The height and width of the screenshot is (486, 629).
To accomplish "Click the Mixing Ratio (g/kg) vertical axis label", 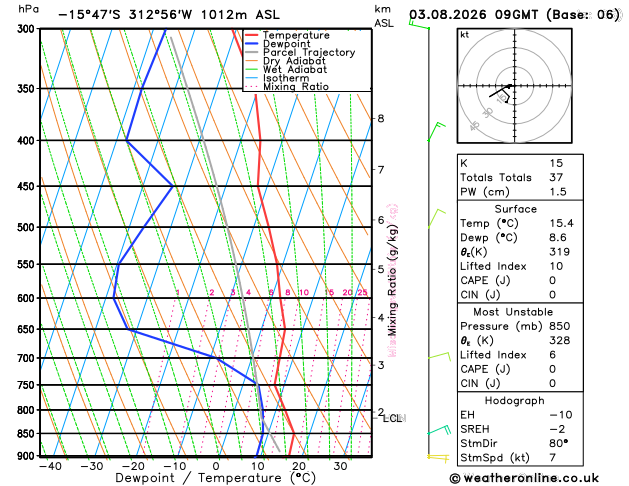I will (392, 280).
